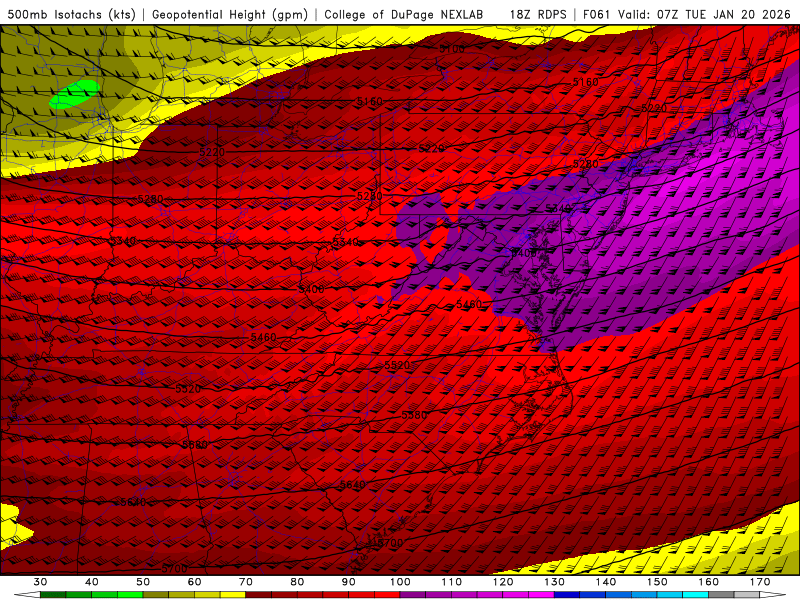The width and height of the screenshot is (800, 600).
Task: Select the olive swatch just above 50
Action: (156, 595)
